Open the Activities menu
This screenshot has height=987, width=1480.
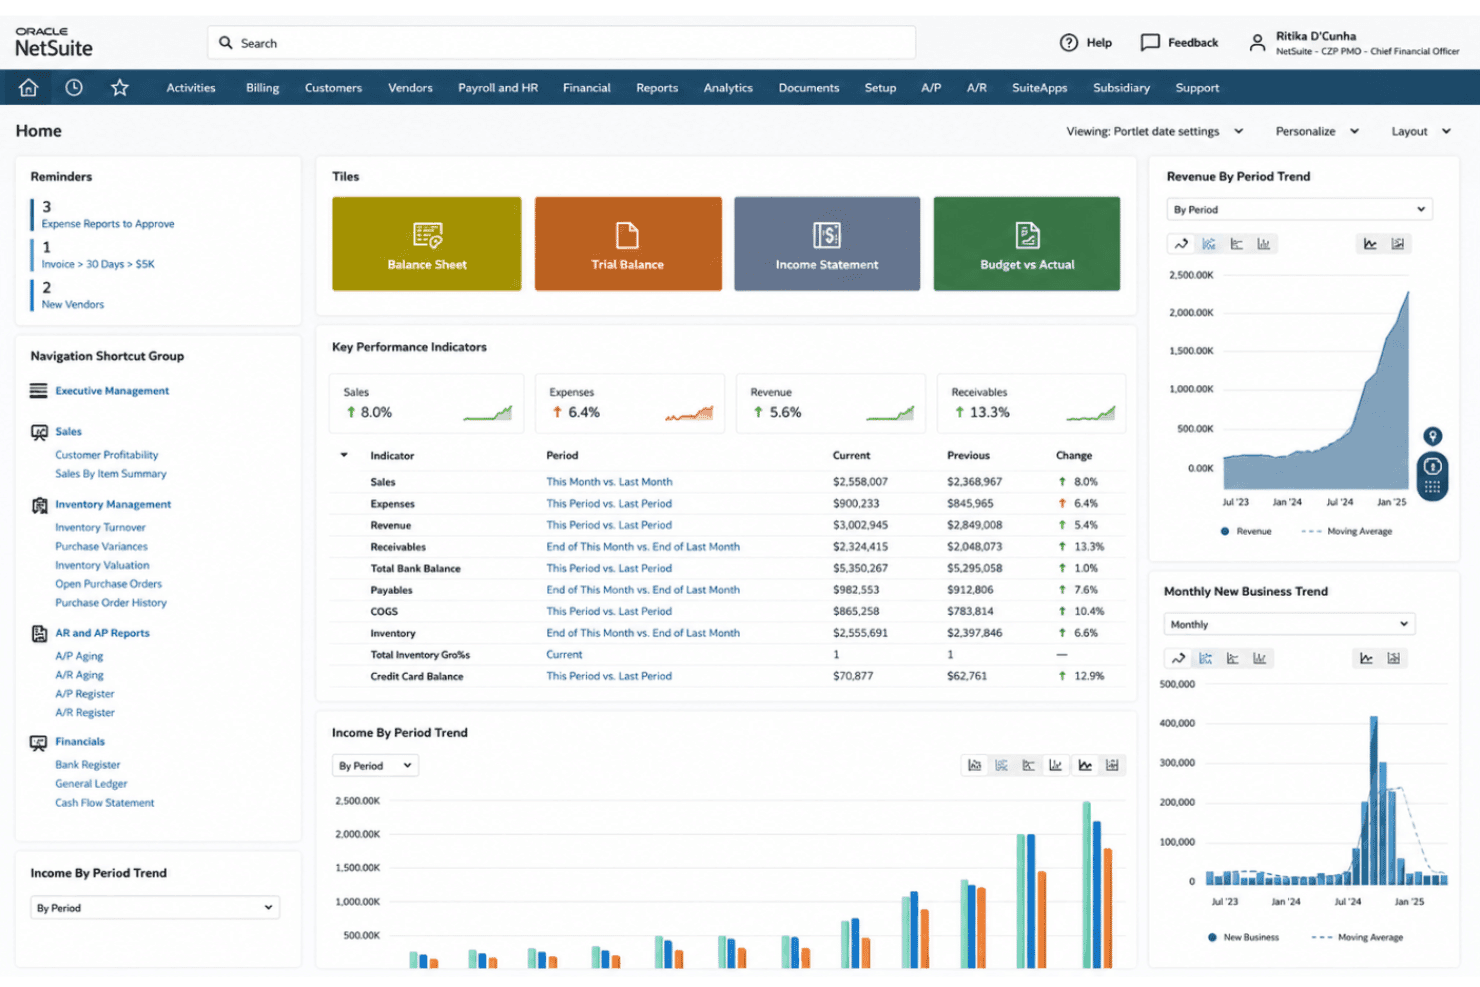coord(191,88)
